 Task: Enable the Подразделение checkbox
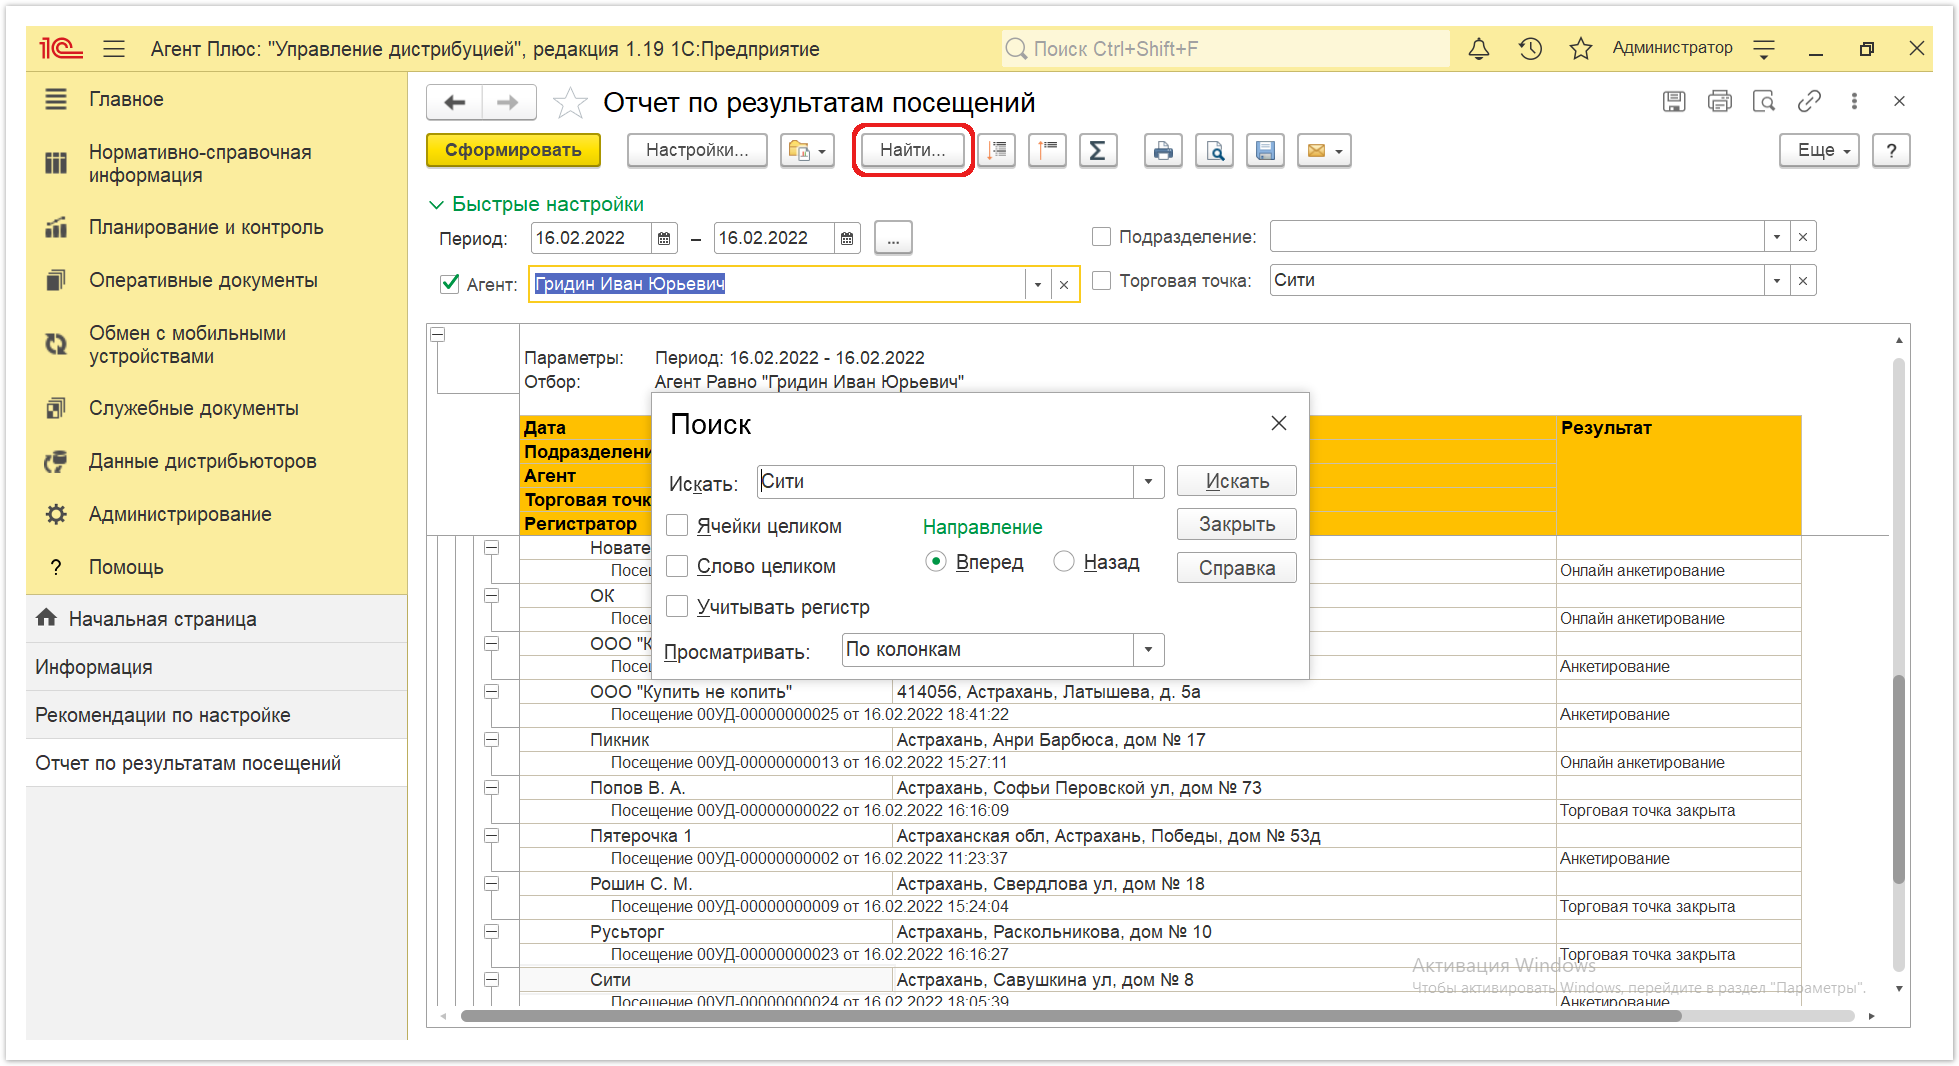coord(1101,237)
